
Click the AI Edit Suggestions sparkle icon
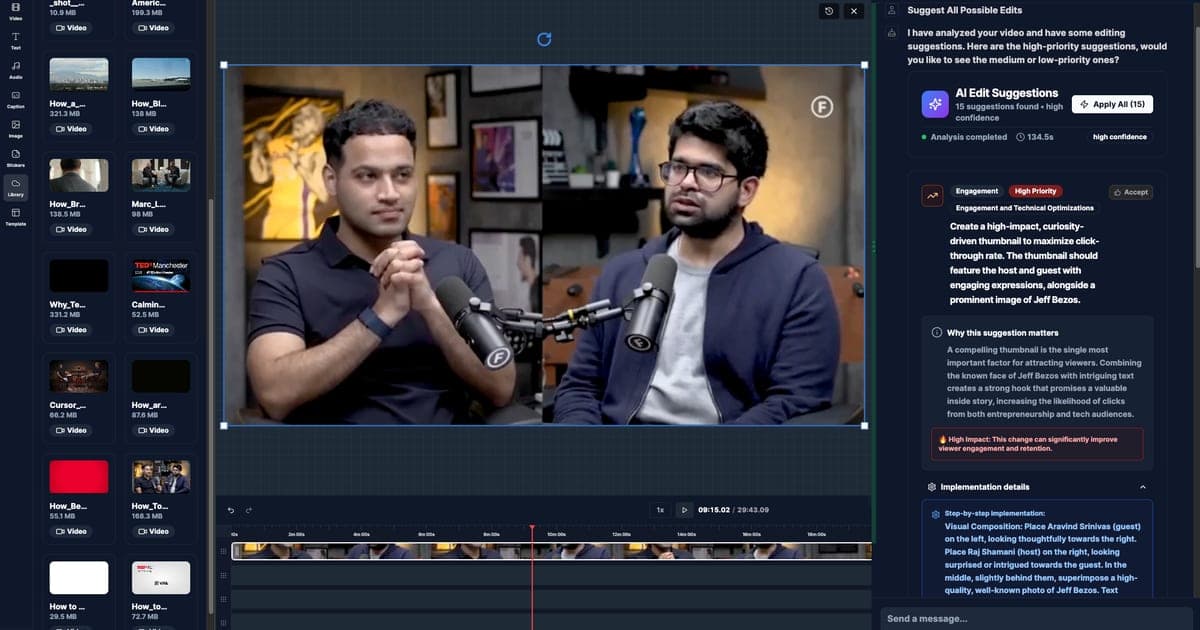click(935, 103)
